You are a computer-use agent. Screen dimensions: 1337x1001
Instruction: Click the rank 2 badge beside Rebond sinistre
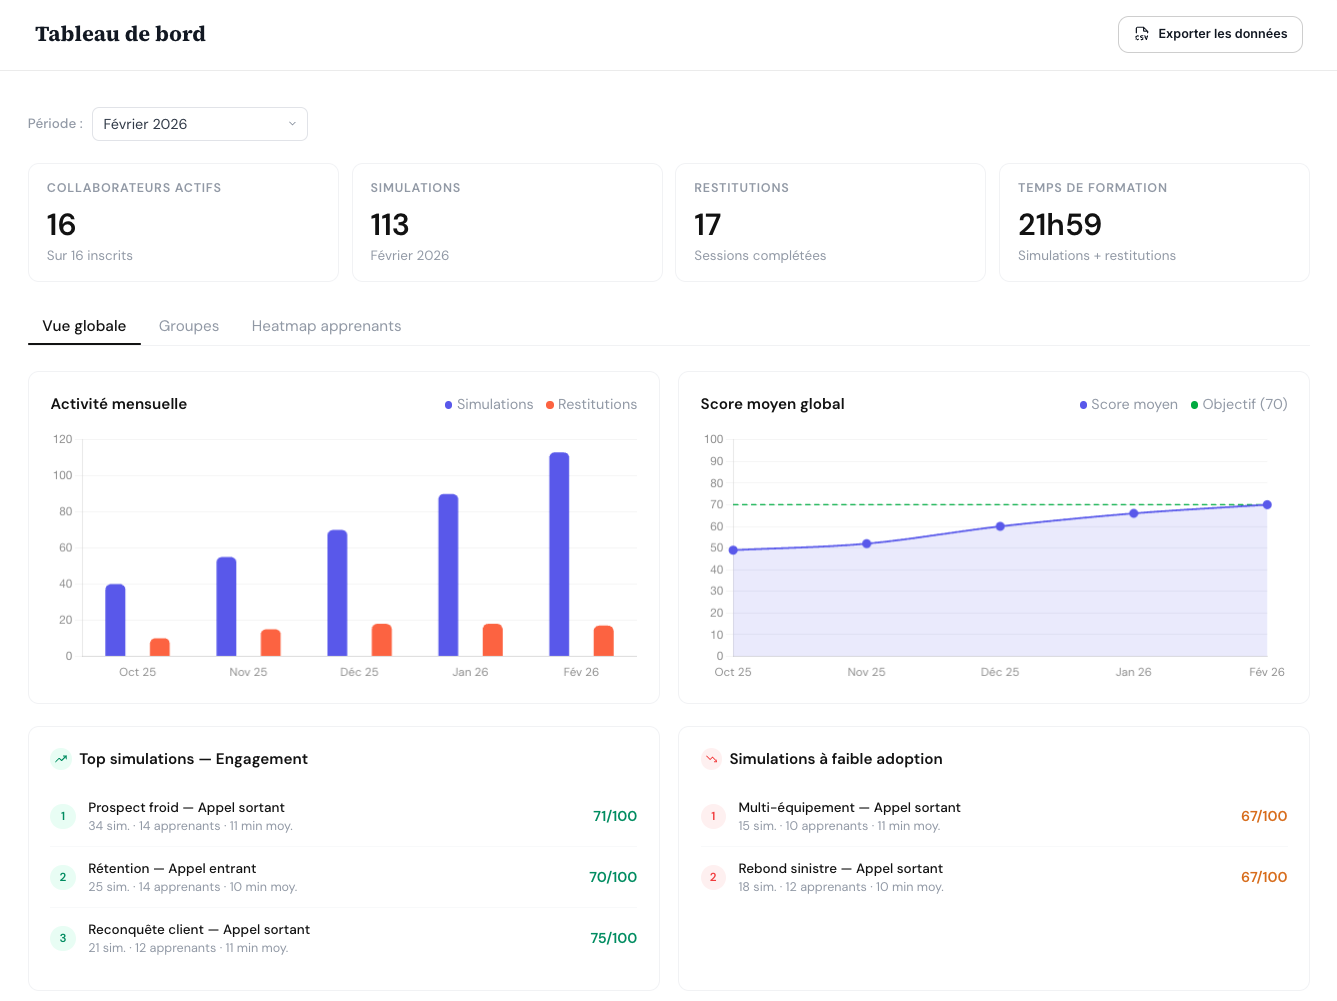coord(713,877)
